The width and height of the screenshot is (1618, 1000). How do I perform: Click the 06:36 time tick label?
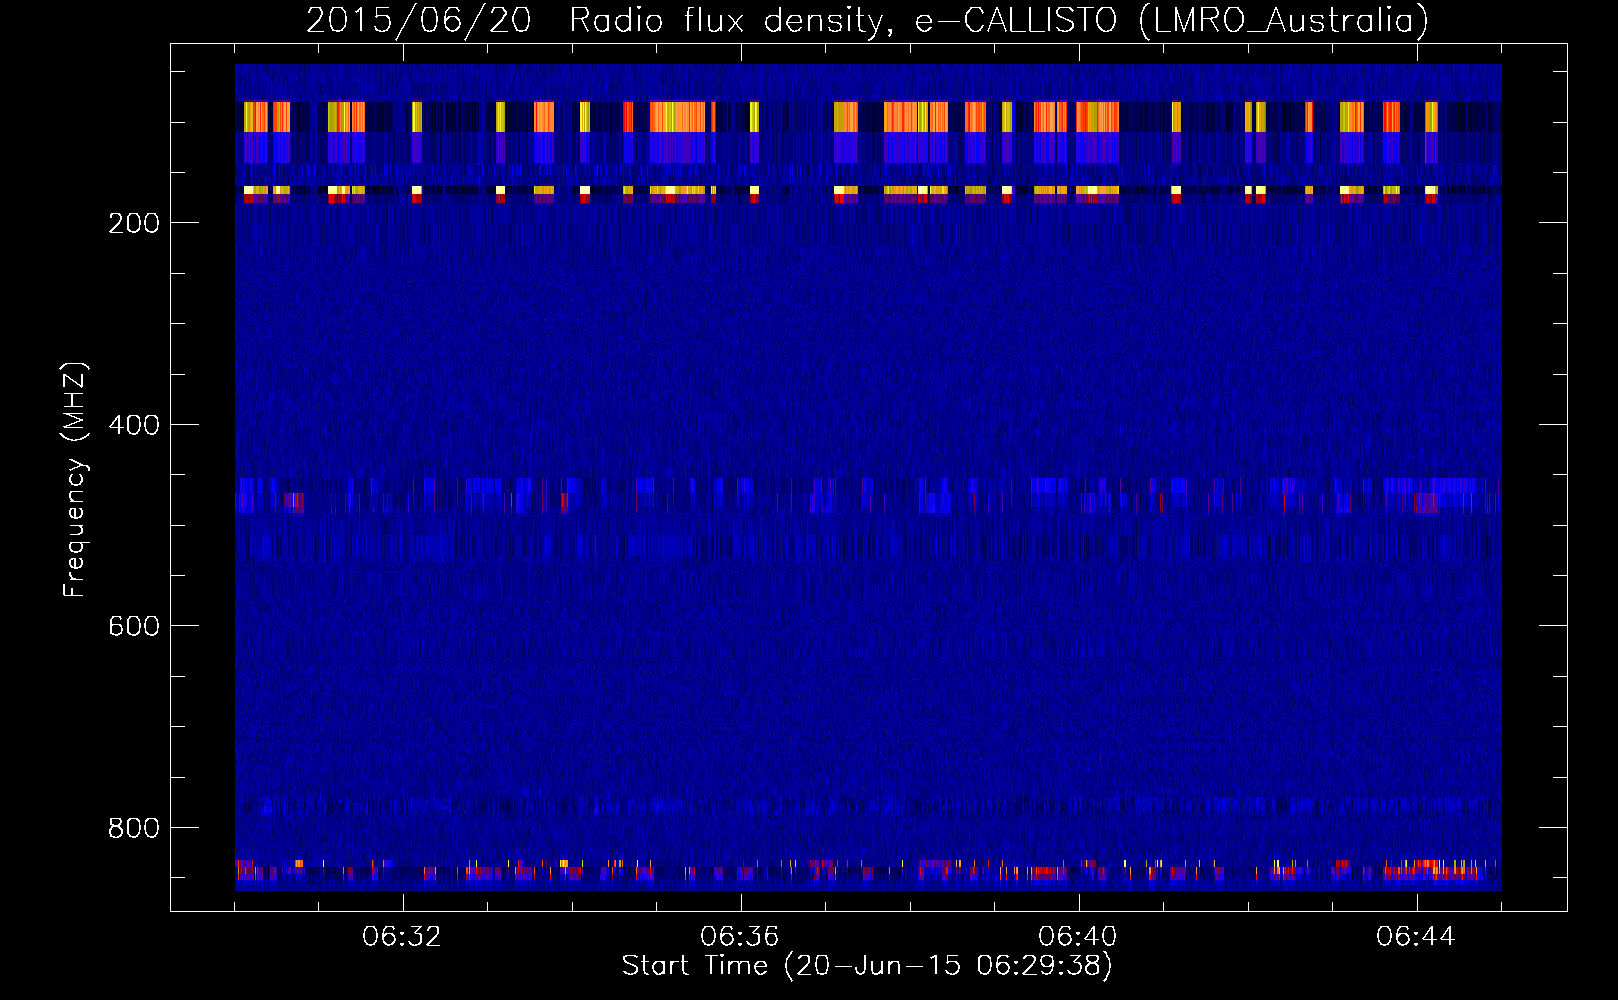[x=740, y=937]
